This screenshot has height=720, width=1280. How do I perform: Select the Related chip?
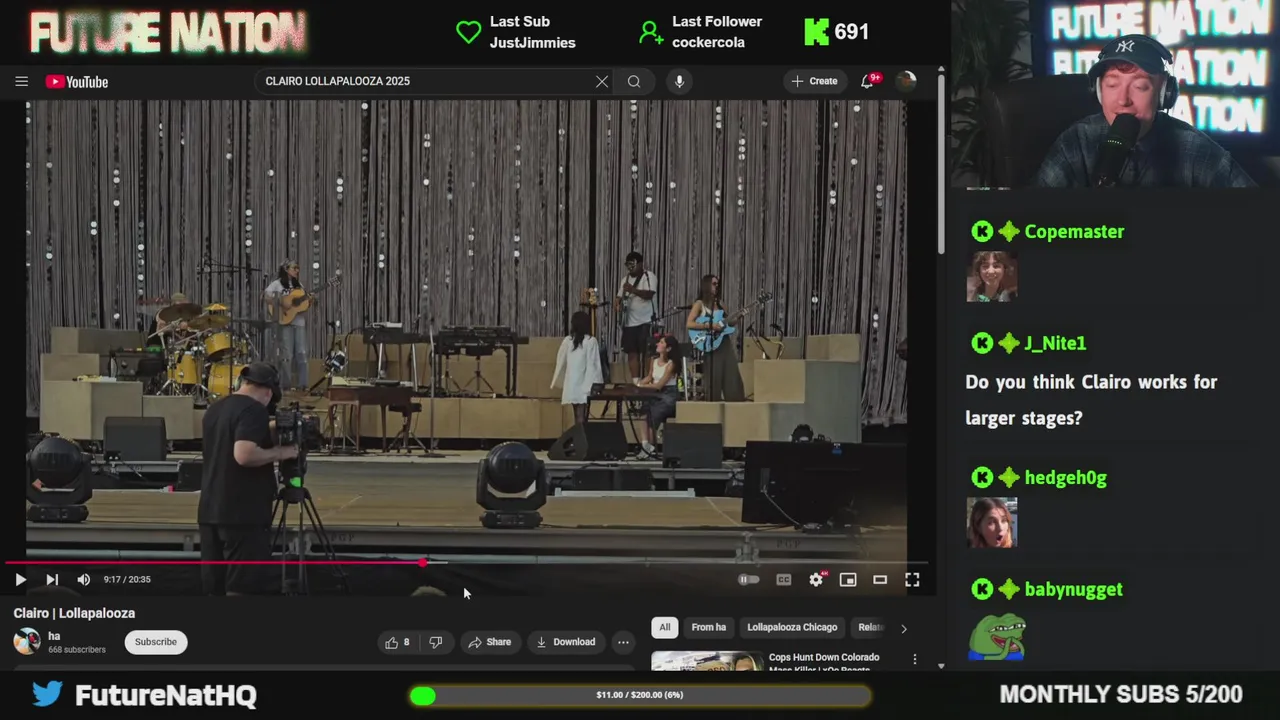pos(870,628)
